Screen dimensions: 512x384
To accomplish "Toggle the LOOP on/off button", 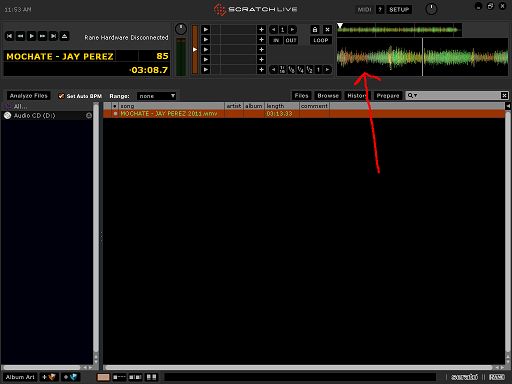I will (x=321, y=40).
